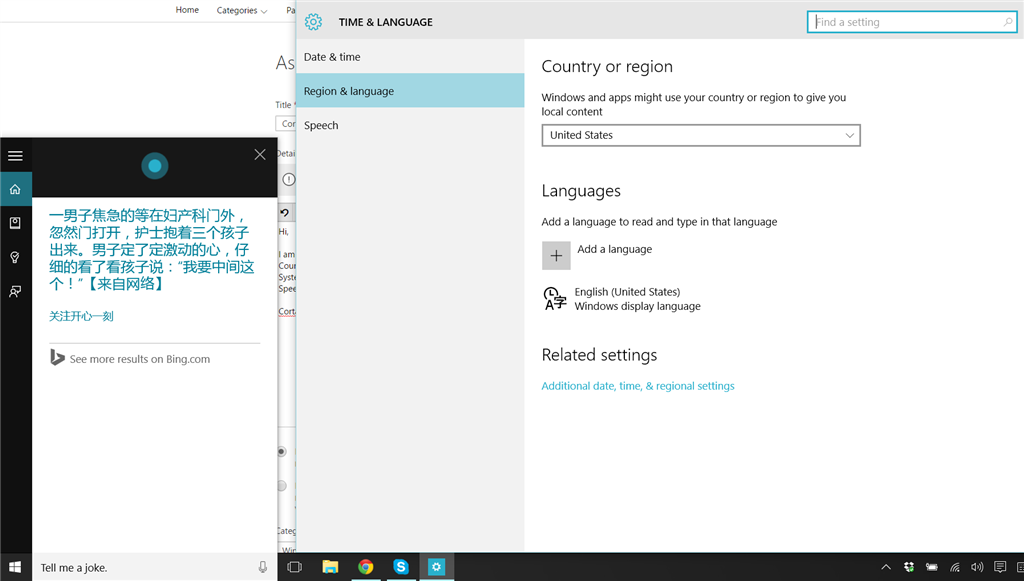The image size is (1024, 581).
Task: Click 关注开心一刻 link in Cortana
Action: coord(81,316)
